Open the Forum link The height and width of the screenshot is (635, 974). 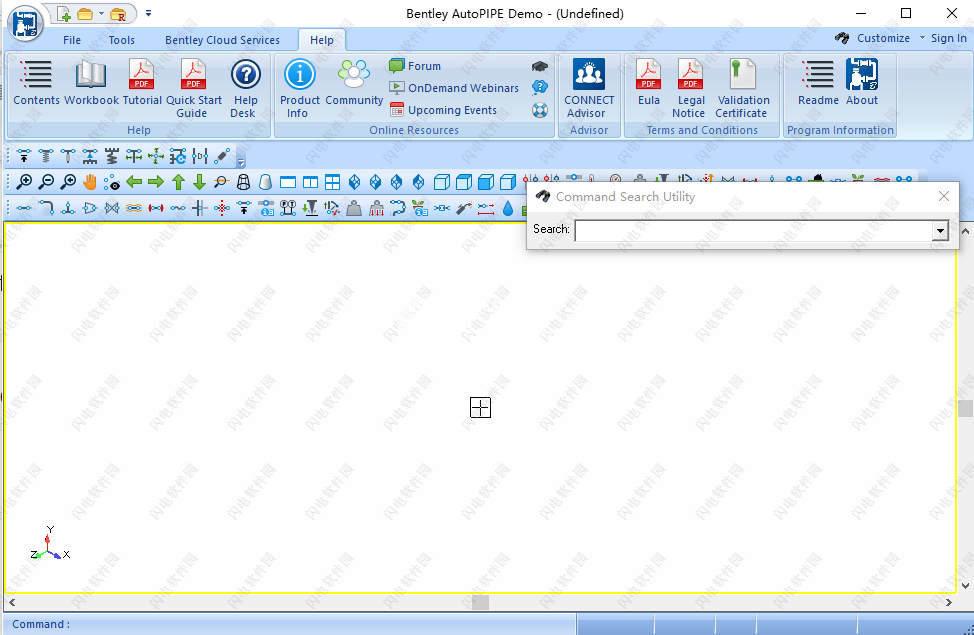pos(415,66)
